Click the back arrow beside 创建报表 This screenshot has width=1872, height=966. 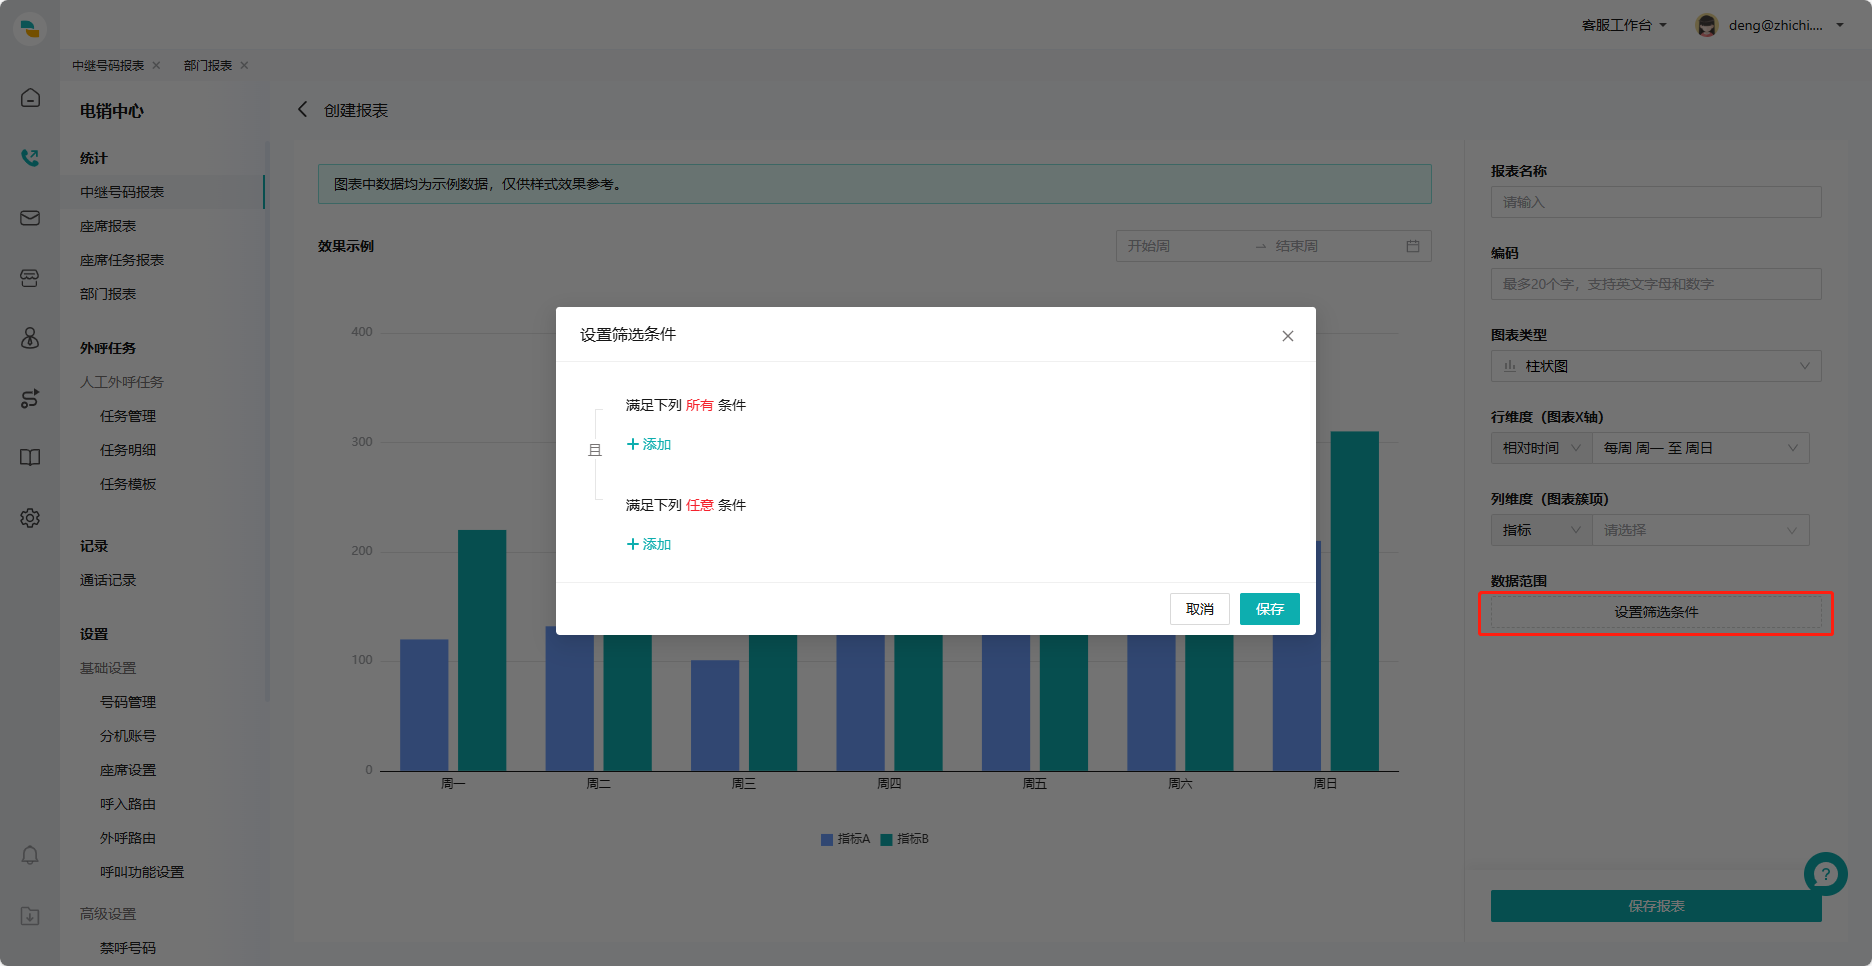tap(302, 109)
